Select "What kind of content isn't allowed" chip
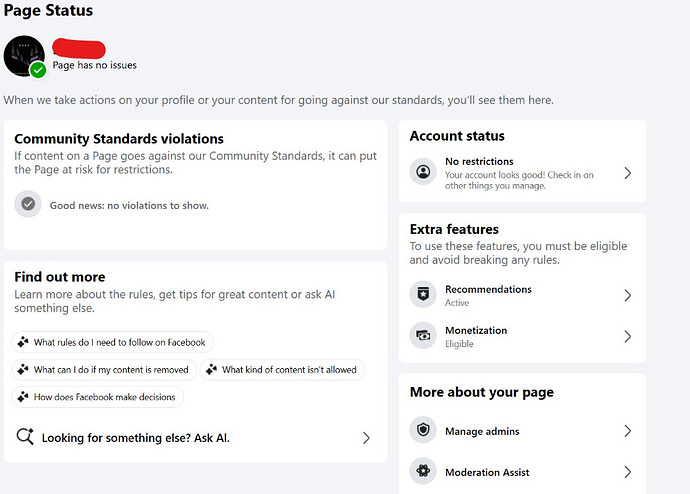The image size is (690, 494). [x=282, y=369]
